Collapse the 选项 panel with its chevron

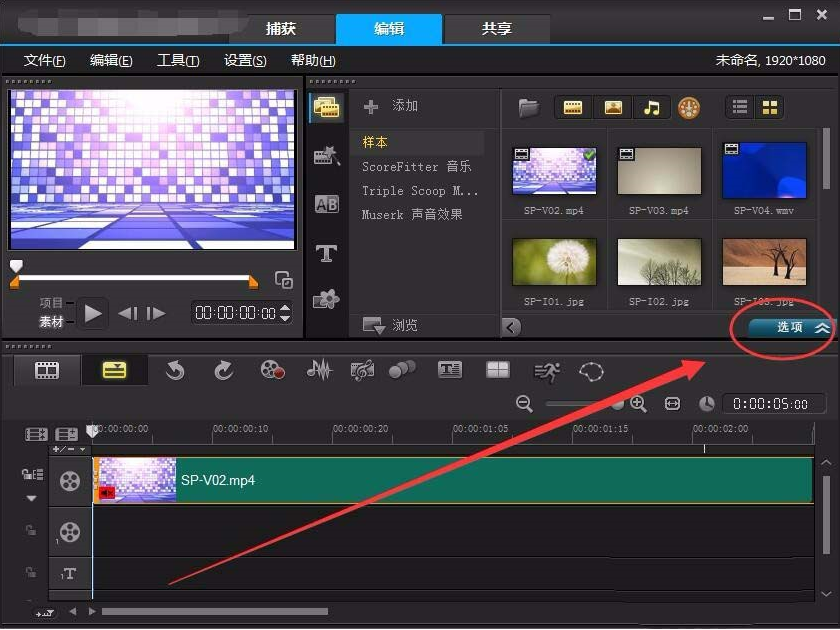821,327
